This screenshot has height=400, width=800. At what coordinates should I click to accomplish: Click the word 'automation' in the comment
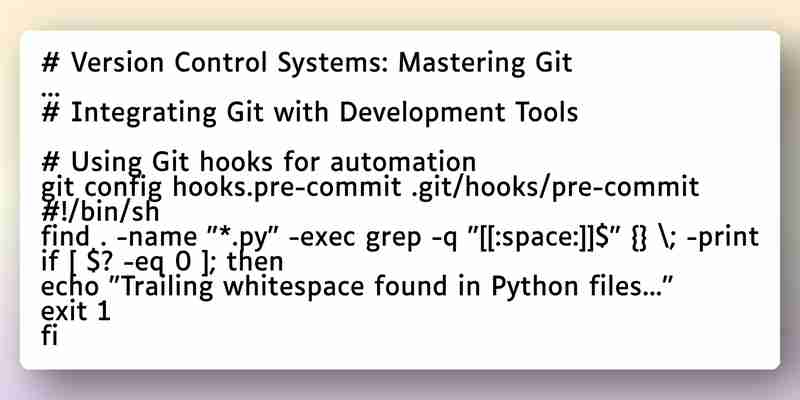click(403, 163)
